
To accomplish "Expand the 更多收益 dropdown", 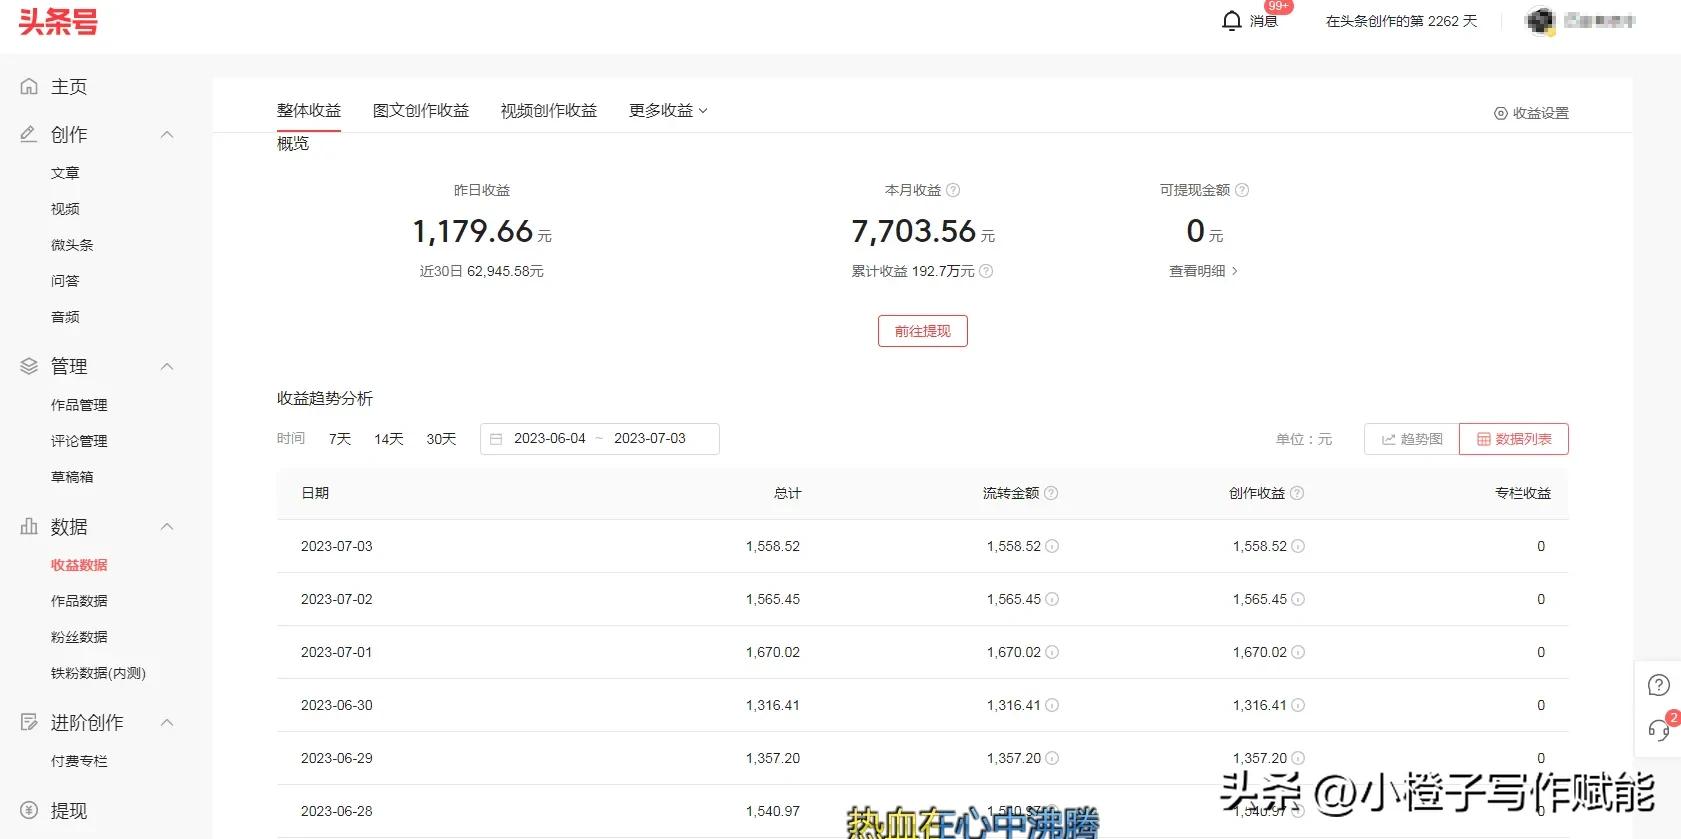I will click(668, 110).
